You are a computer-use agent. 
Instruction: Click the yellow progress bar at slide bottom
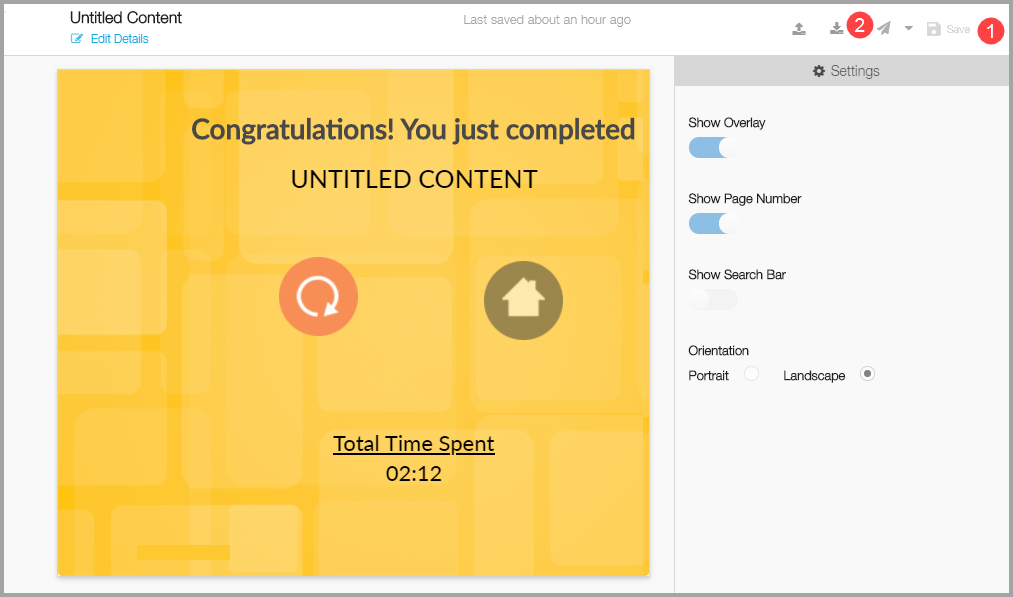pyautogui.click(x=183, y=552)
